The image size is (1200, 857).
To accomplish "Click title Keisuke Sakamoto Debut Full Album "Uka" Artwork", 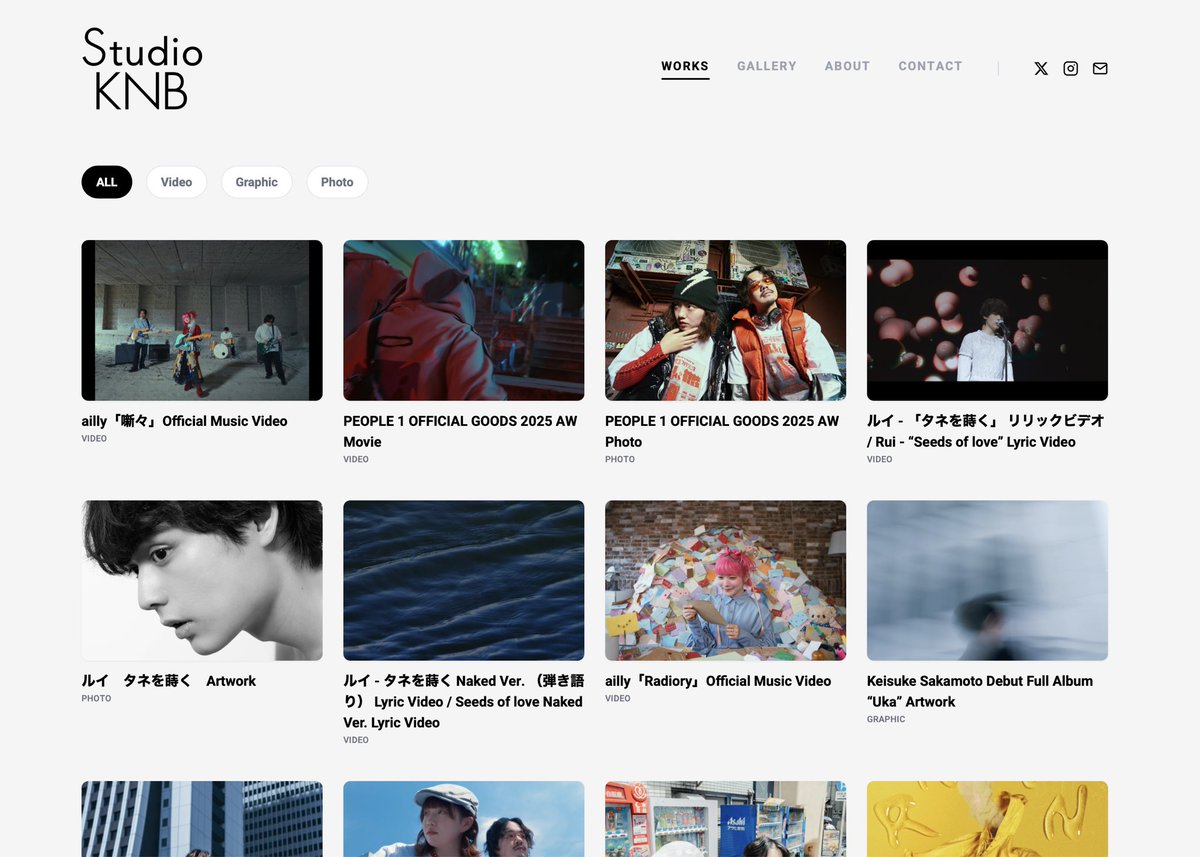I will pos(980,691).
